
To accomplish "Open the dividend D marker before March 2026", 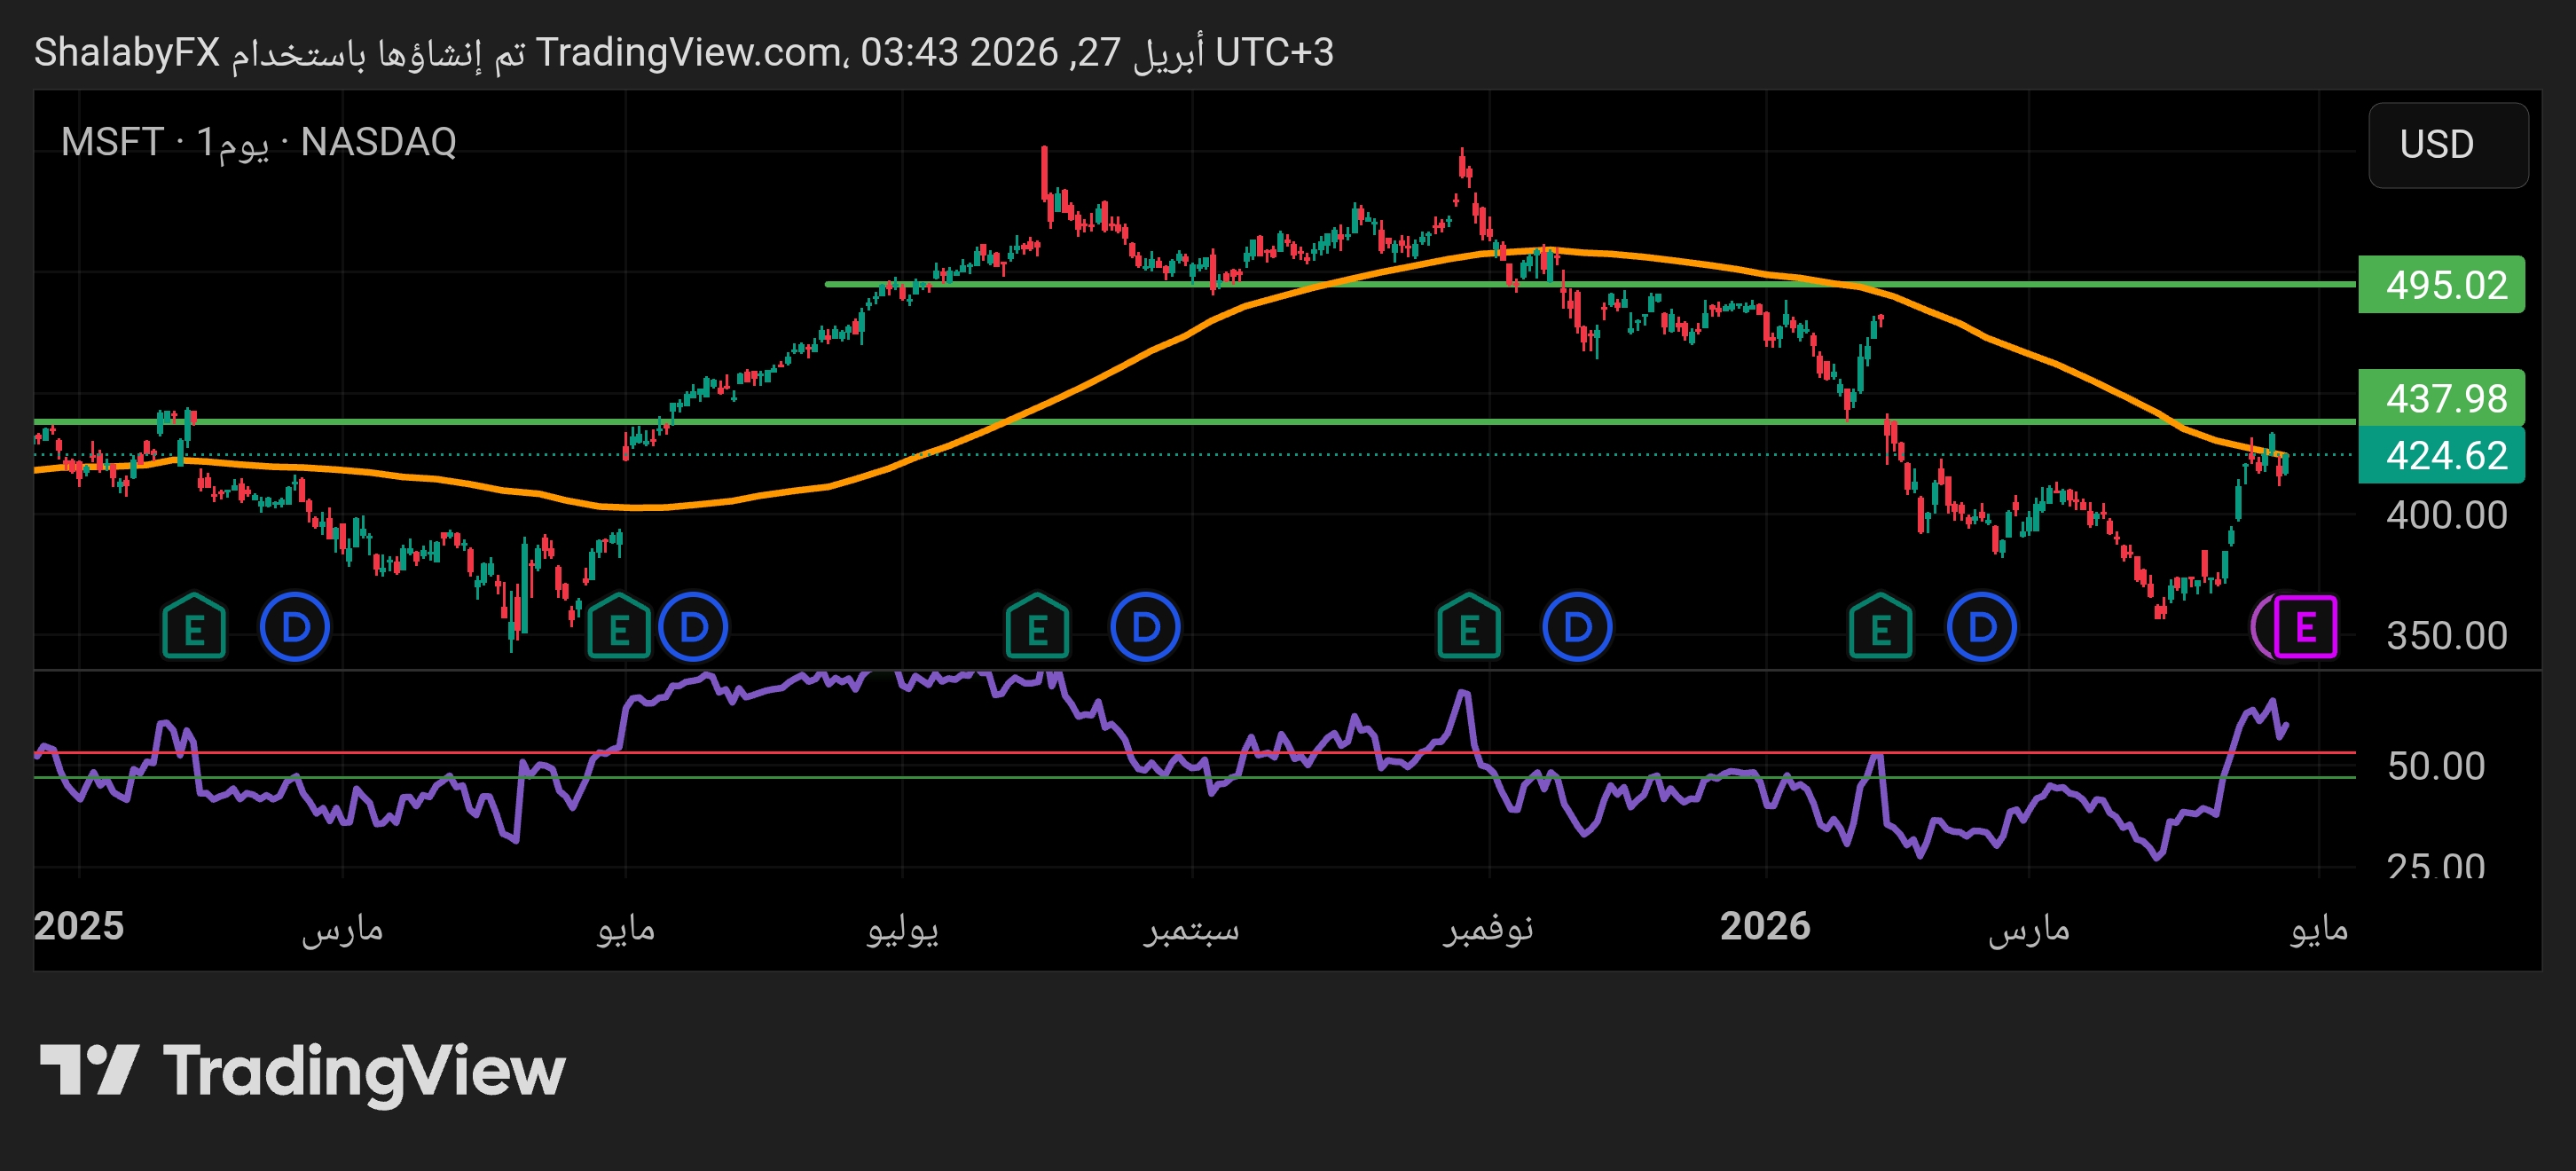I will pos(1982,628).
